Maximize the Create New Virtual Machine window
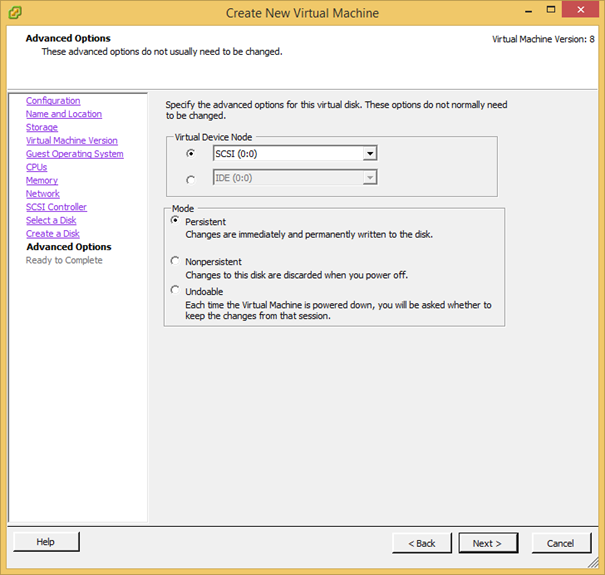The height and width of the screenshot is (575, 605). [x=551, y=10]
